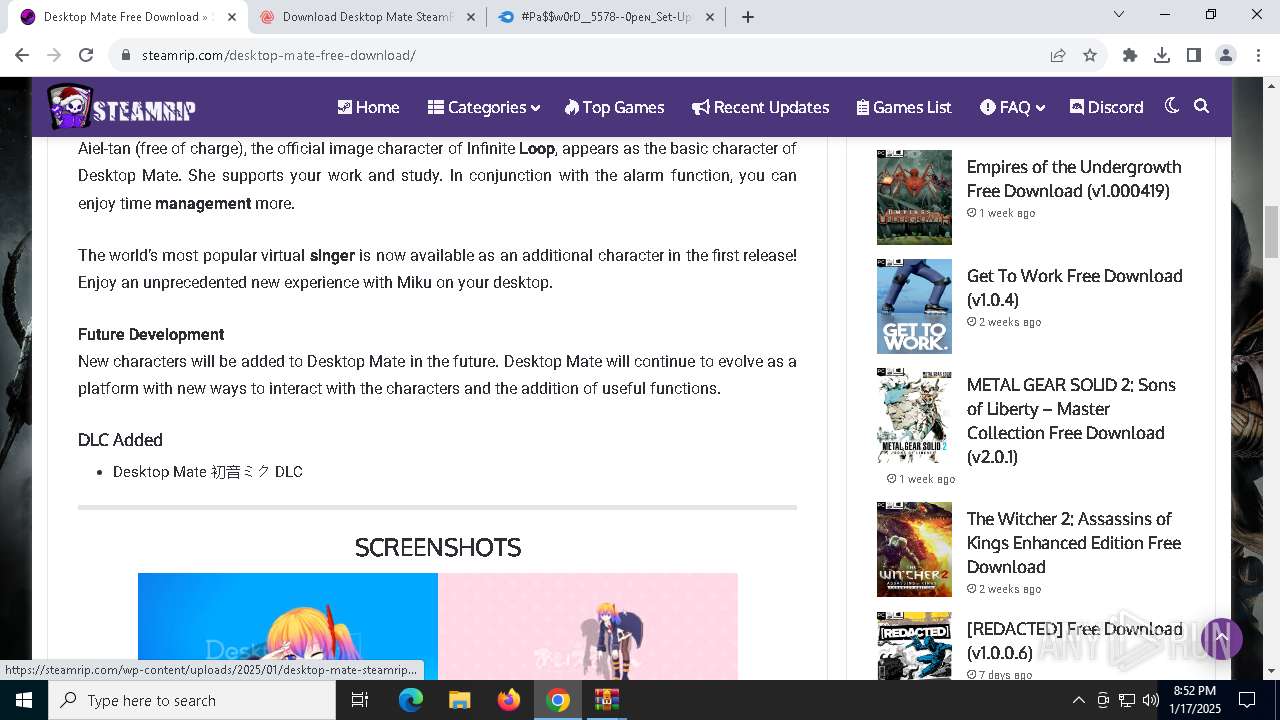Click the "Future Development" heading
1280x720 pixels.
(151, 334)
